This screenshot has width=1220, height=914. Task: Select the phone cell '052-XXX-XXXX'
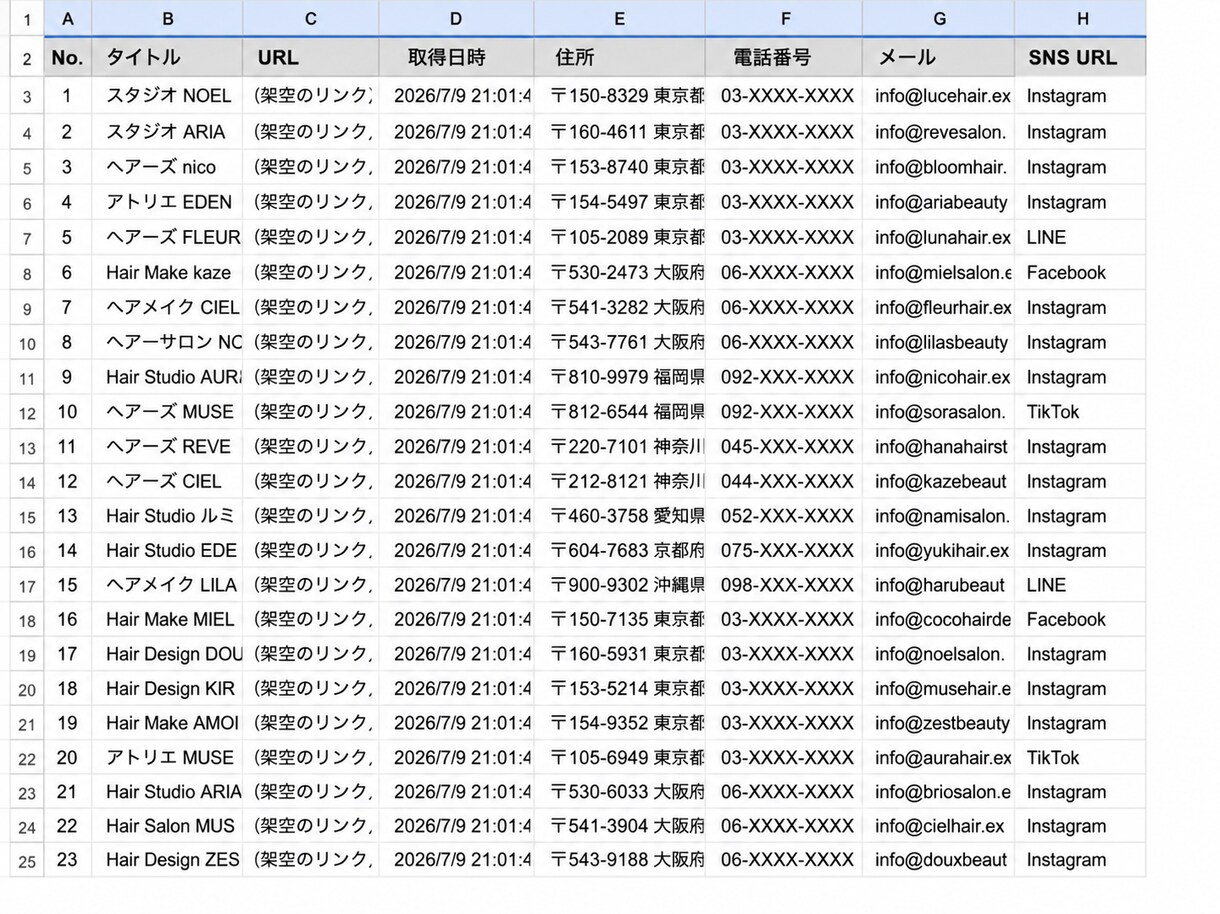tap(784, 516)
